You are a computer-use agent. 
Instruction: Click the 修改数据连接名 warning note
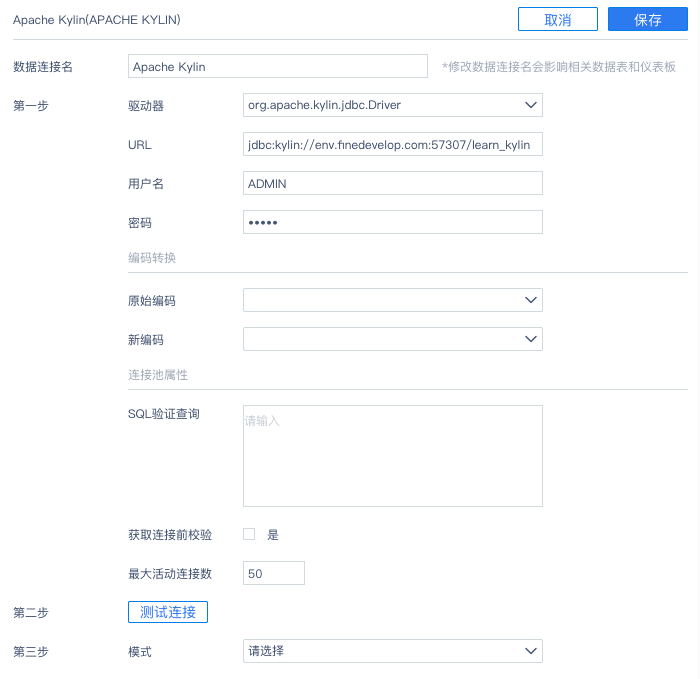[559, 67]
